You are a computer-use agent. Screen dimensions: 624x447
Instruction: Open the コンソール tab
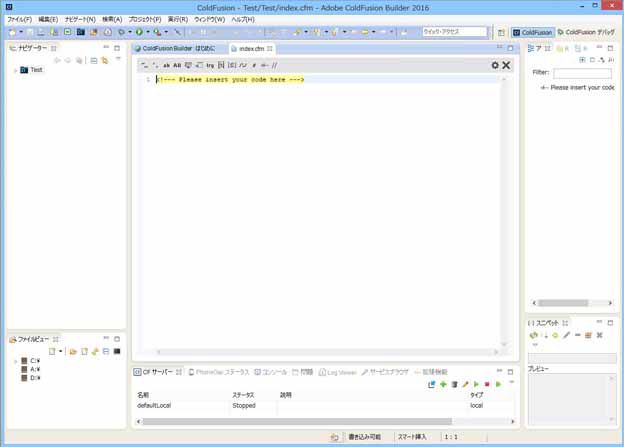coord(271,372)
